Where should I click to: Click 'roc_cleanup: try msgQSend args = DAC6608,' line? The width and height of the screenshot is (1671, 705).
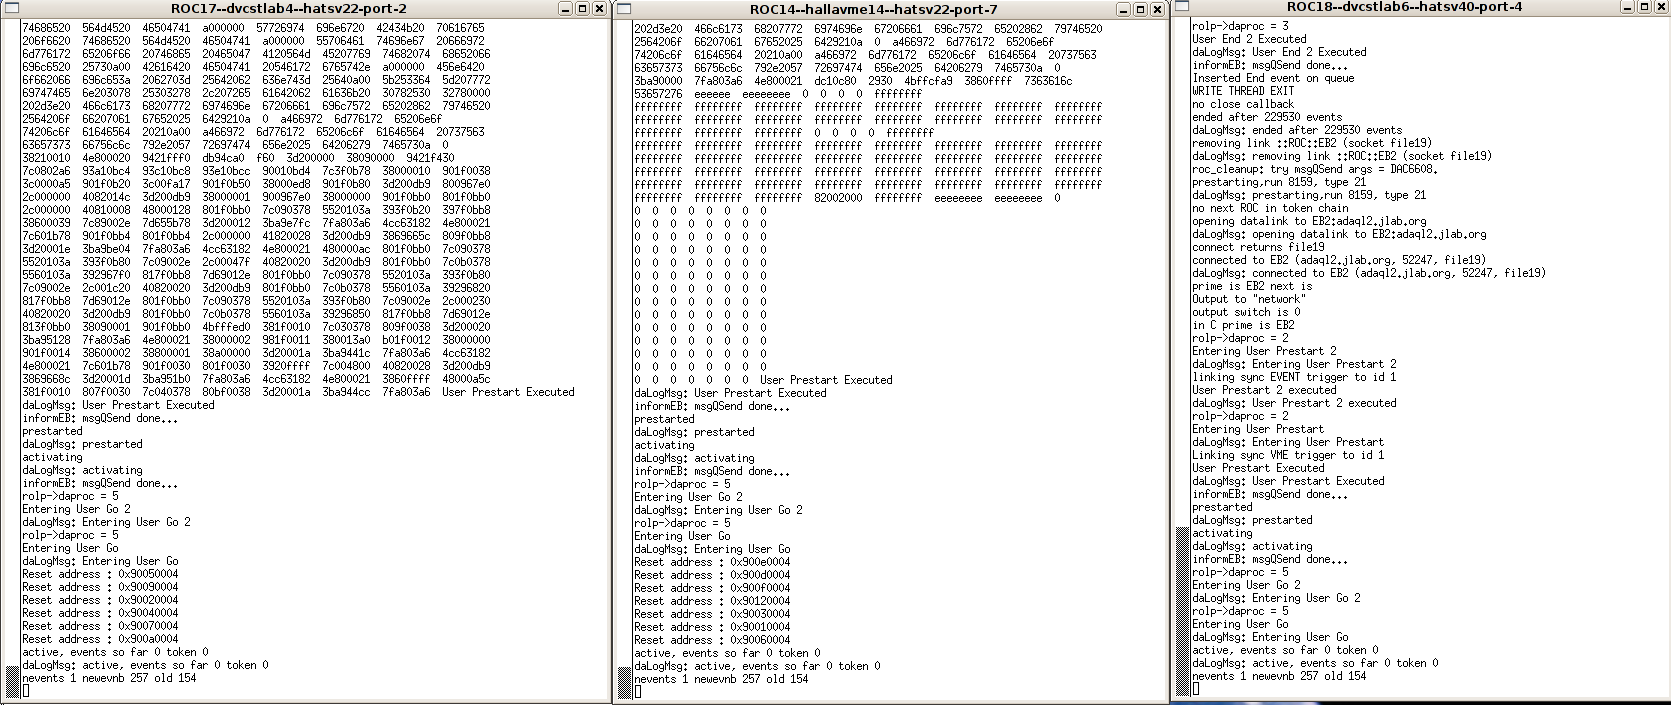[1315, 169]
